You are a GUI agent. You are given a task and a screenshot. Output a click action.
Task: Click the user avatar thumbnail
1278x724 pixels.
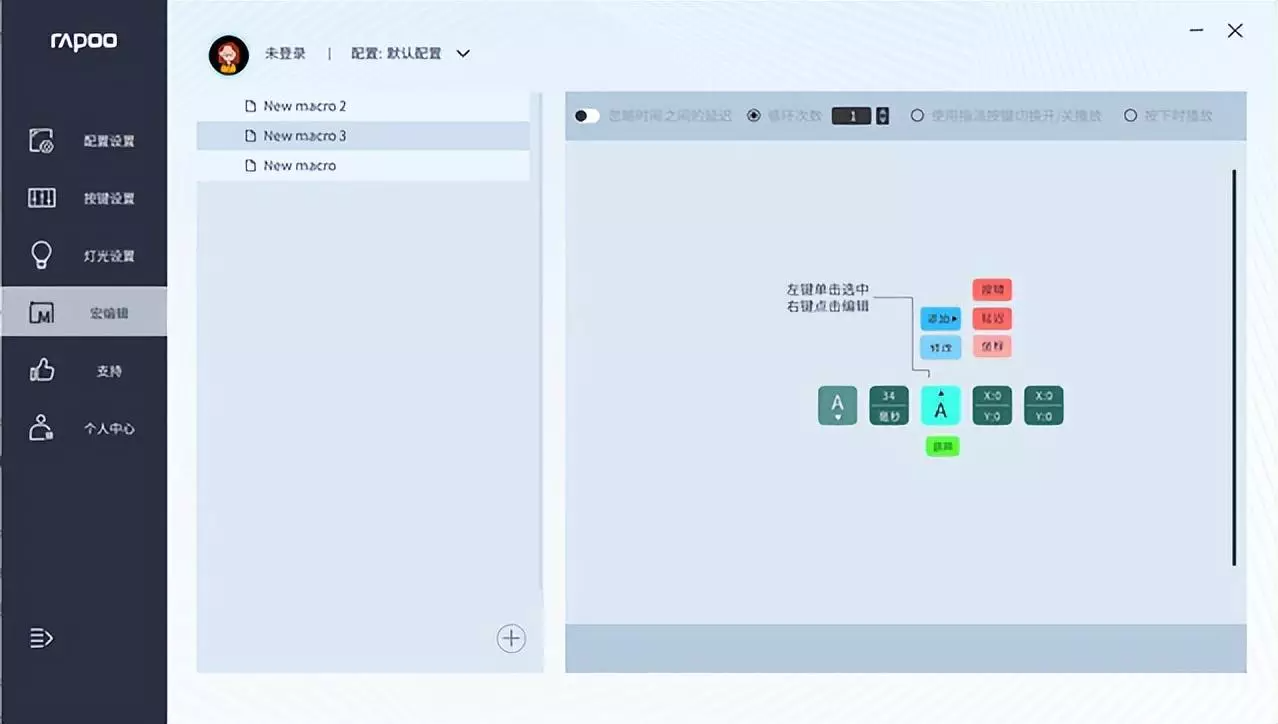(229, 54)
